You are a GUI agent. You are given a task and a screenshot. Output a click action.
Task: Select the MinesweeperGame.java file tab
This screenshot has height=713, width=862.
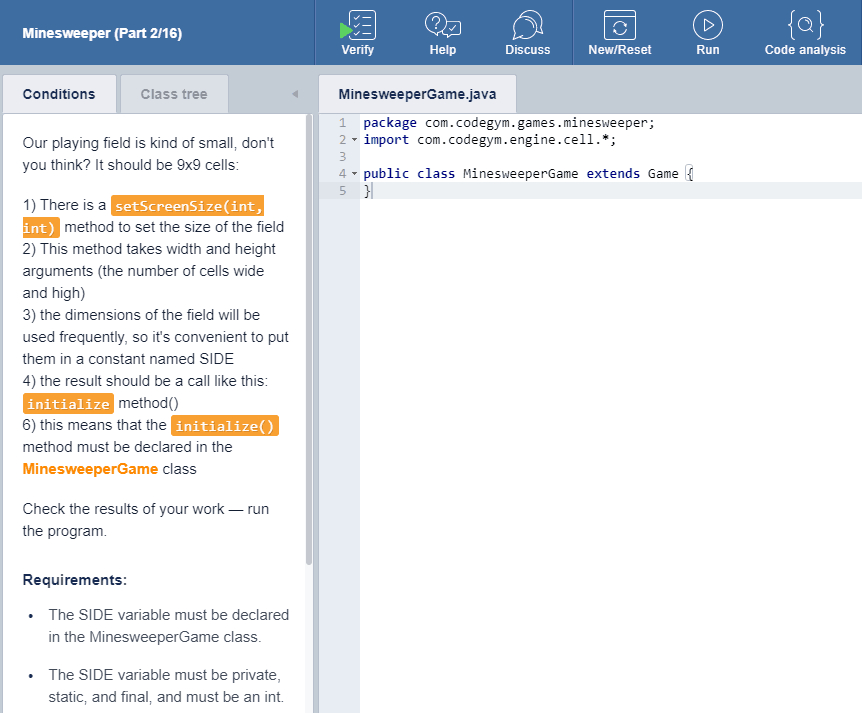416,94
